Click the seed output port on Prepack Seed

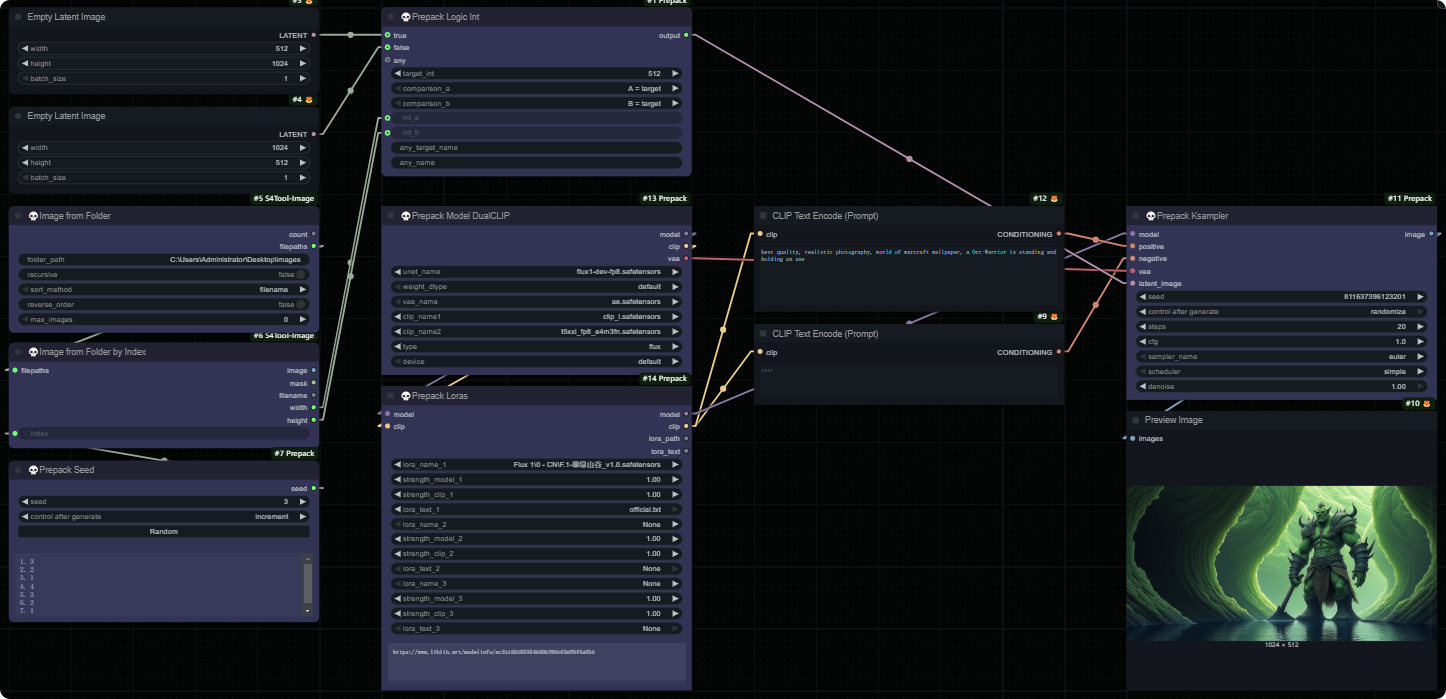[x=314, y=488]
